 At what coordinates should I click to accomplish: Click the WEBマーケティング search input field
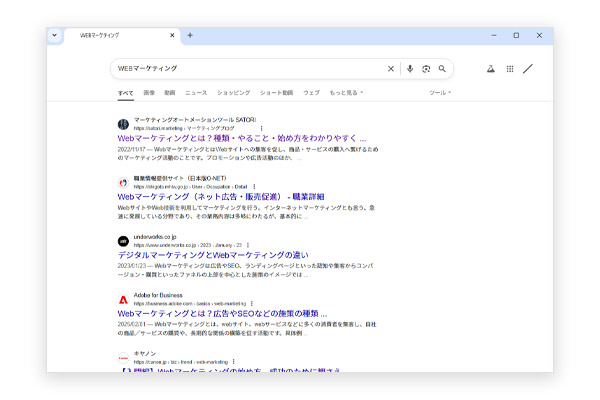(249, 69)
